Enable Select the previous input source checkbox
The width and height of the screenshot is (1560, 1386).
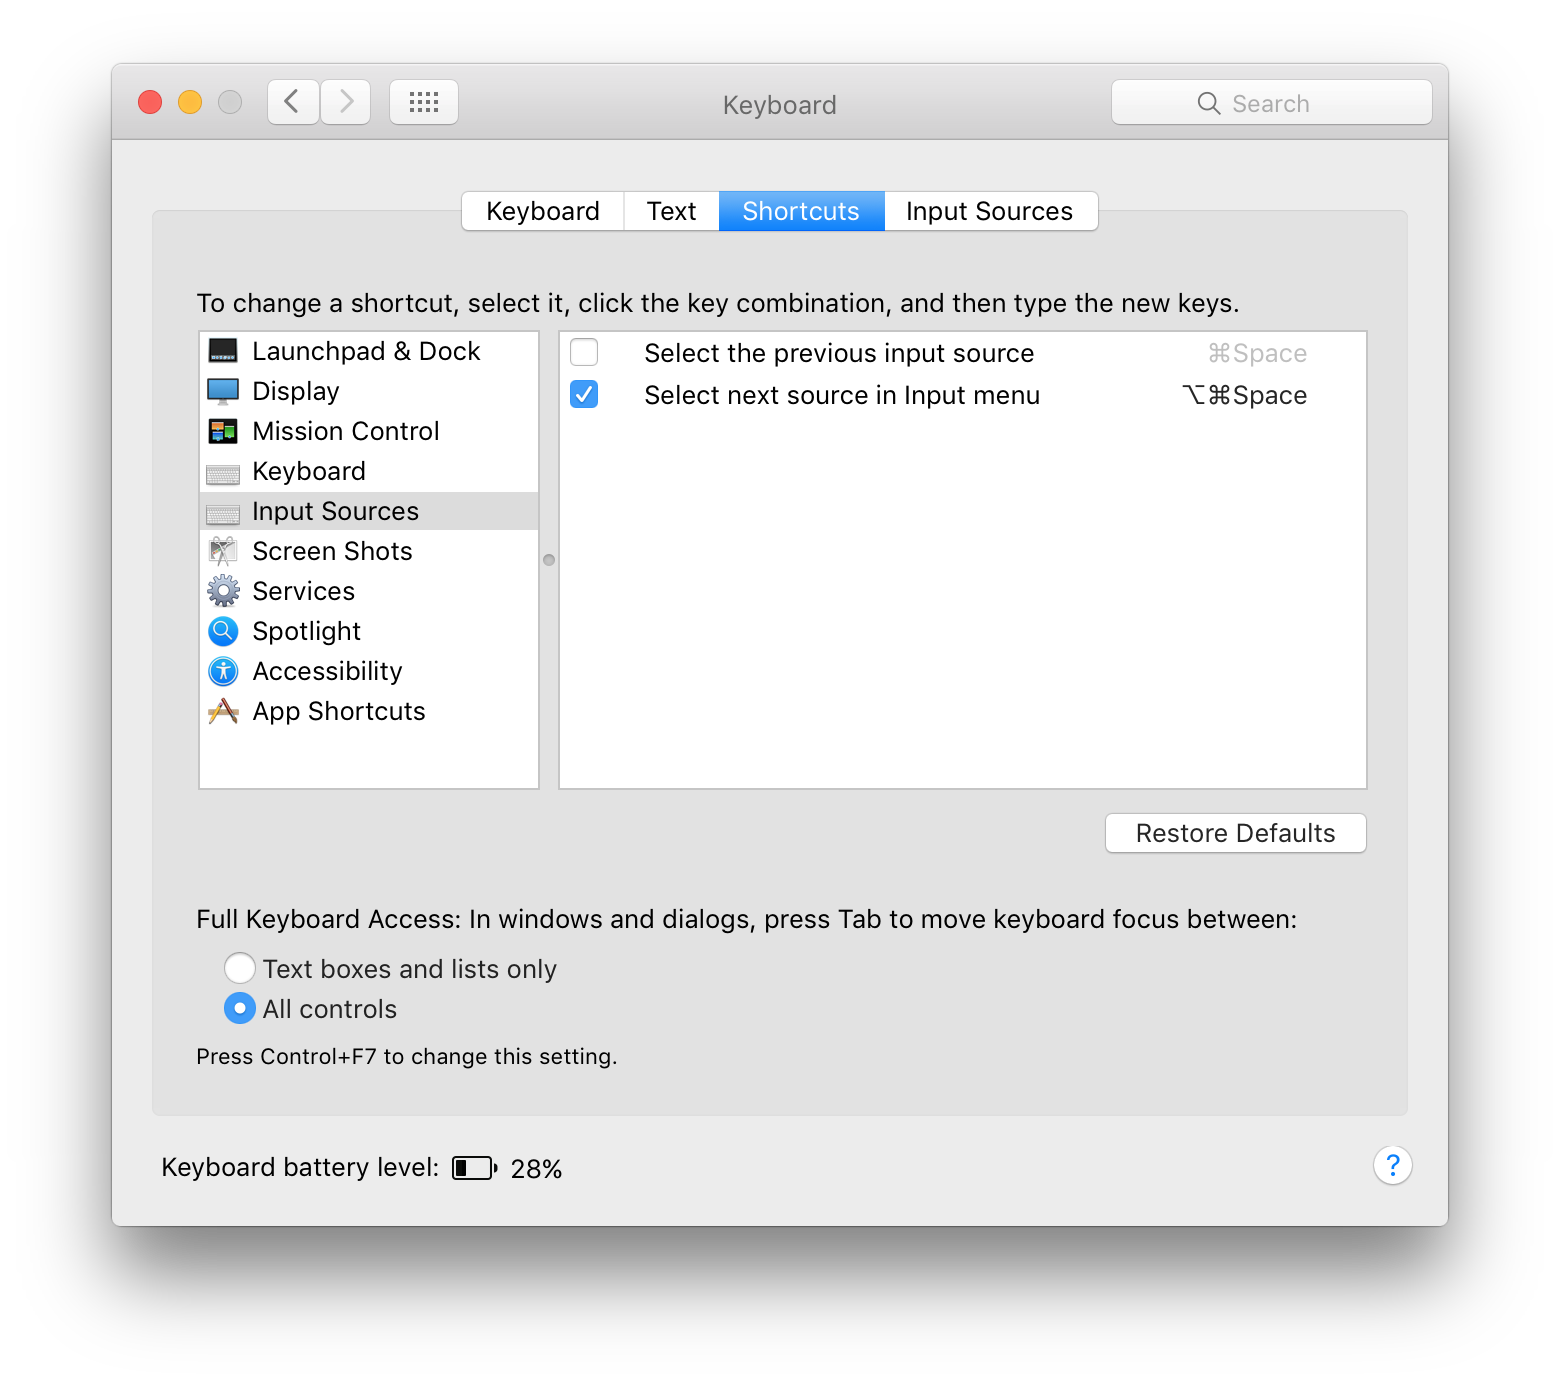[584, 352]
